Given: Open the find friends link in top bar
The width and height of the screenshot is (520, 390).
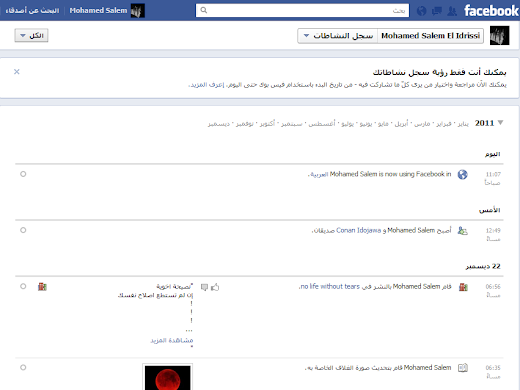Looking at the screenshot, I should pos(32,11).
